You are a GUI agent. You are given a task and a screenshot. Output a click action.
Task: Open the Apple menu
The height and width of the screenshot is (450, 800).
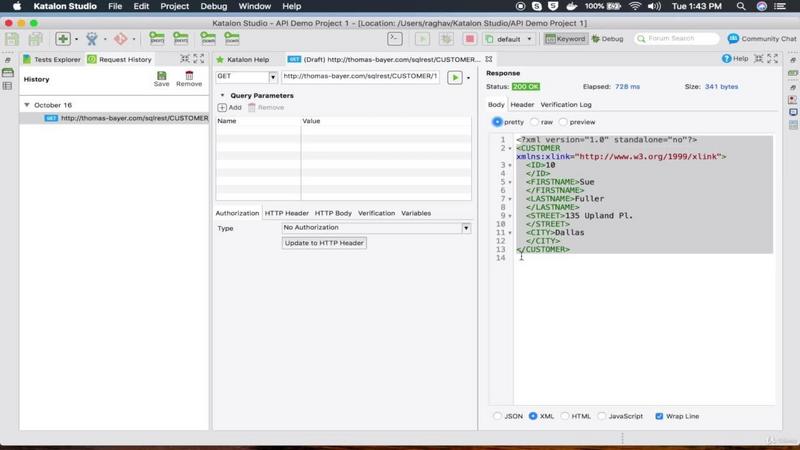[x=16, y=6]
